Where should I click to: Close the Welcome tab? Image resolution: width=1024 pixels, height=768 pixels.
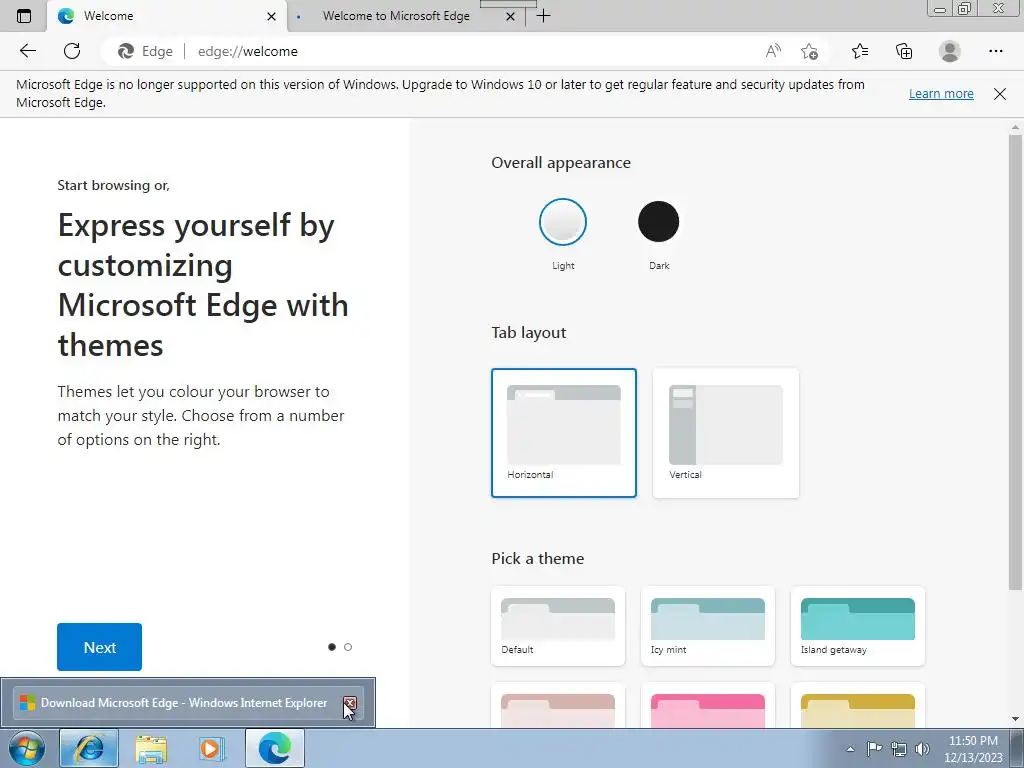(x=272, y=16)
